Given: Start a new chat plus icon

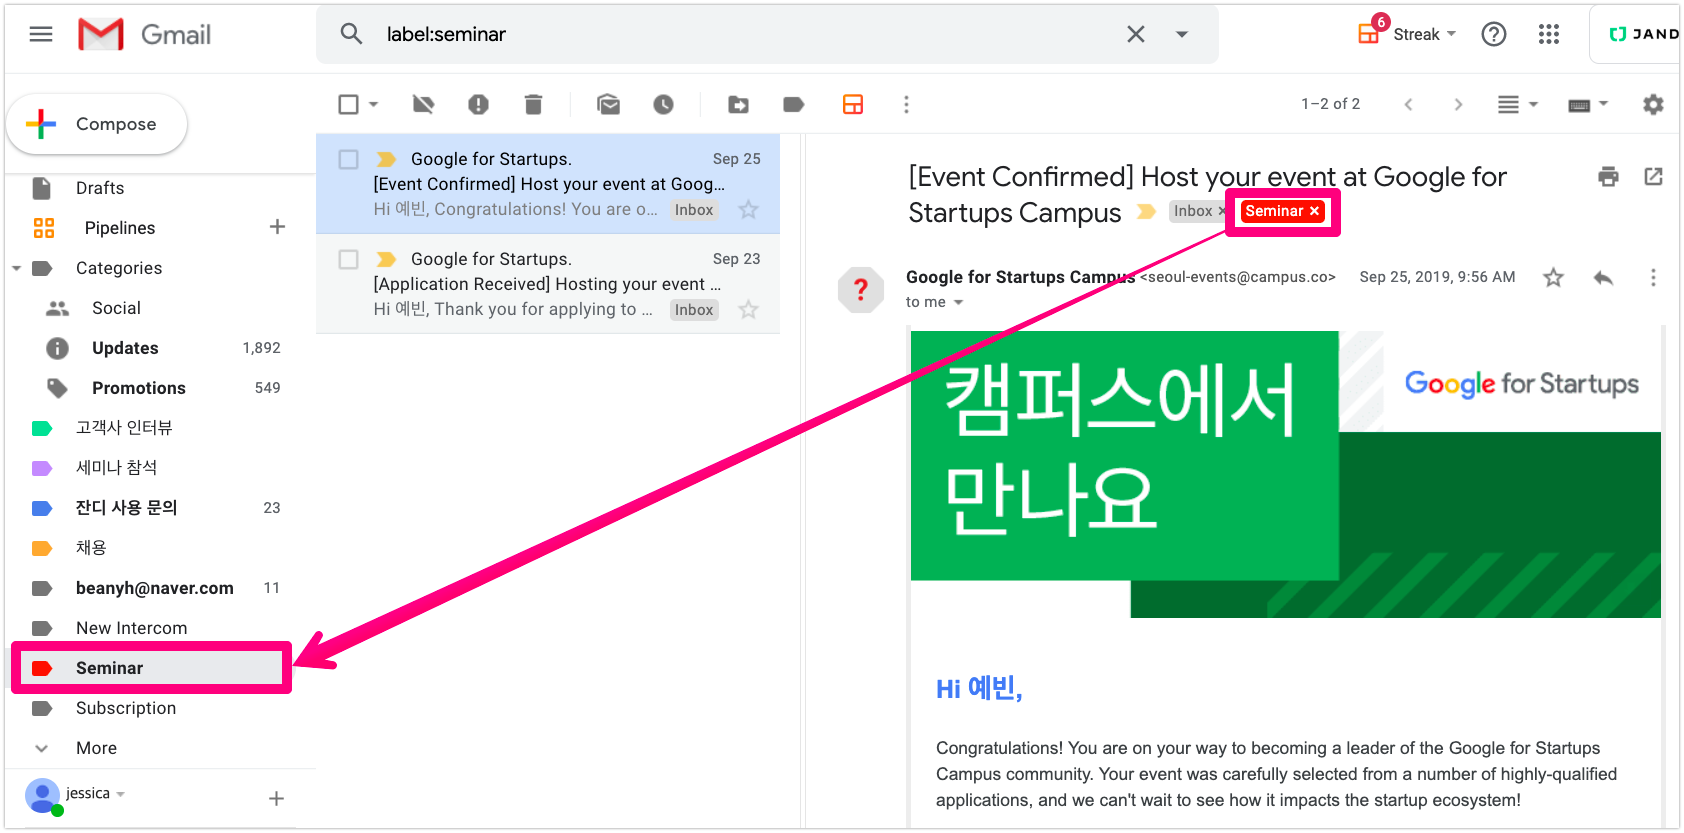Looking at the screenshot, I should click(277, 798).
